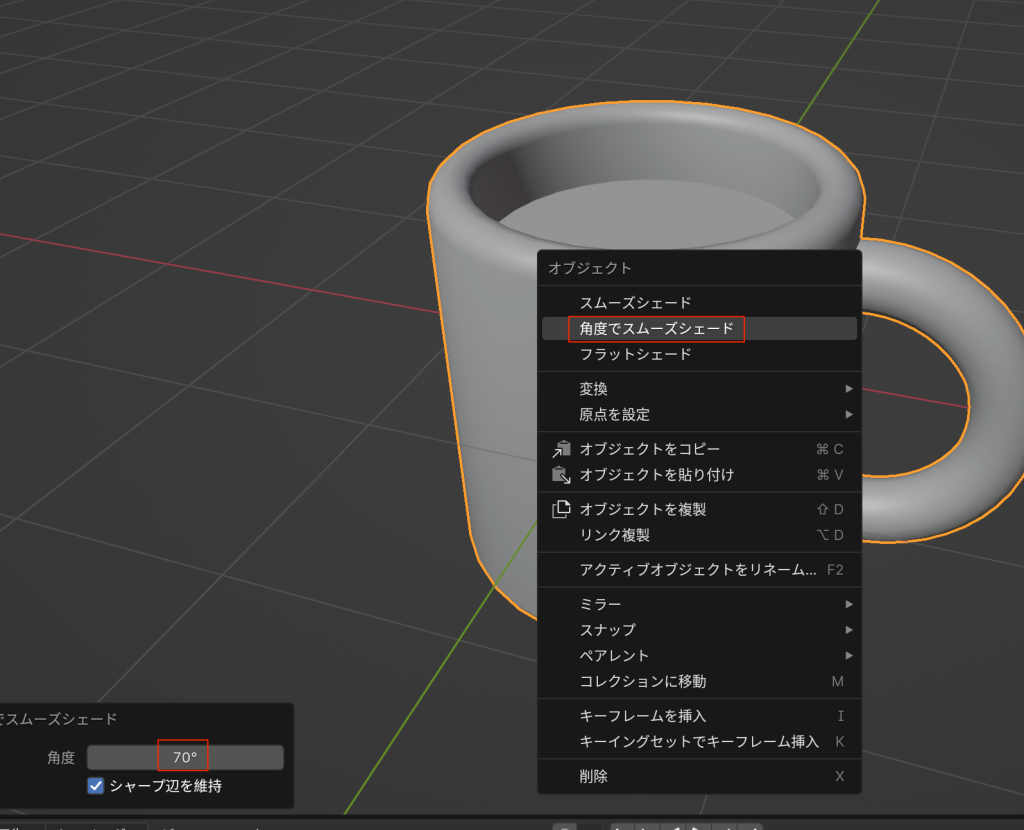This screenshot has width=1024, height=830.
Task: Choose アクティブオブジェクトをリネーム entry
Action: [x=697, y=569]
